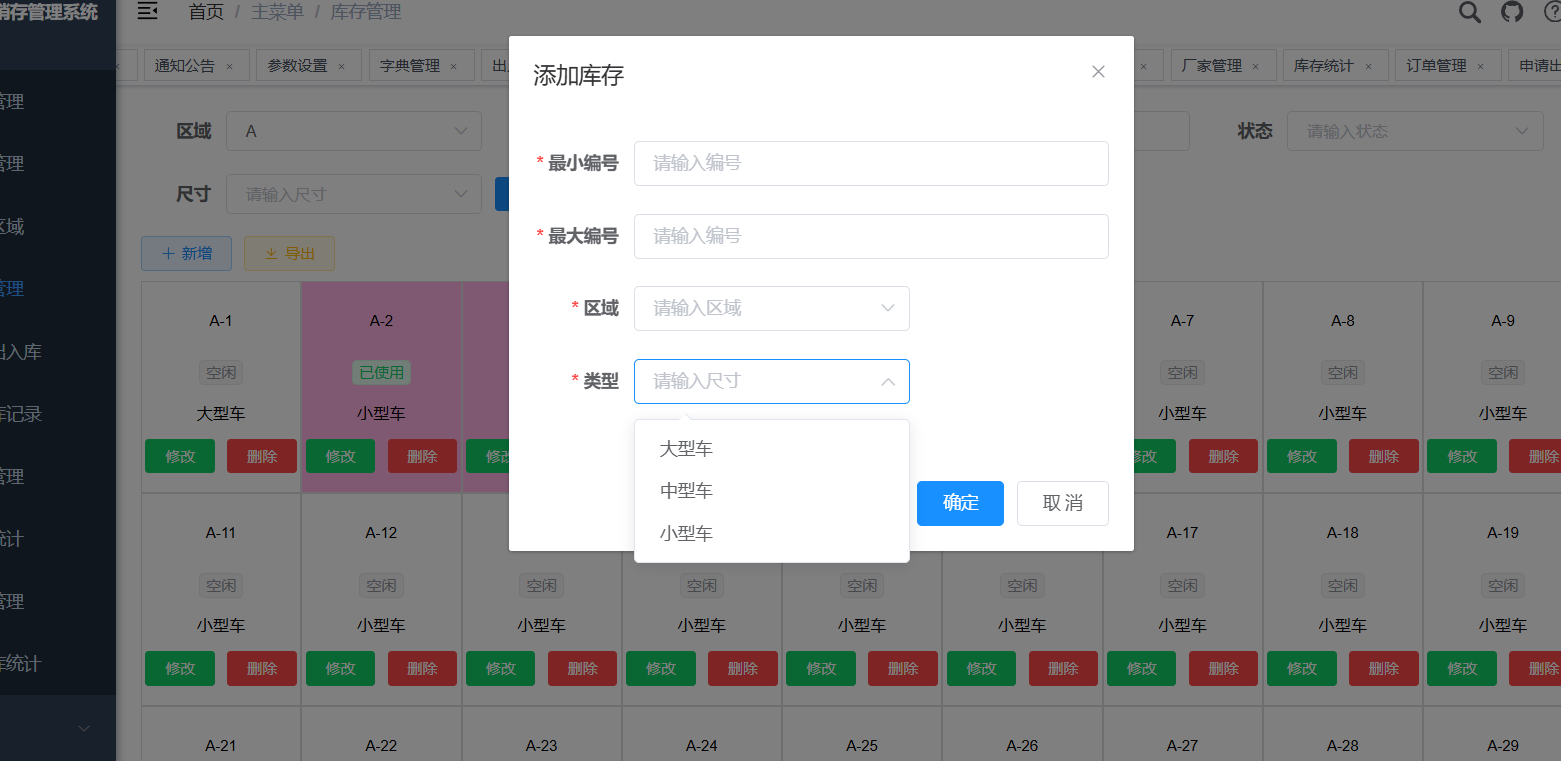Confirm with the 确定 button
The height and width of the screenshot is (761, 1561).
point(960,503)
